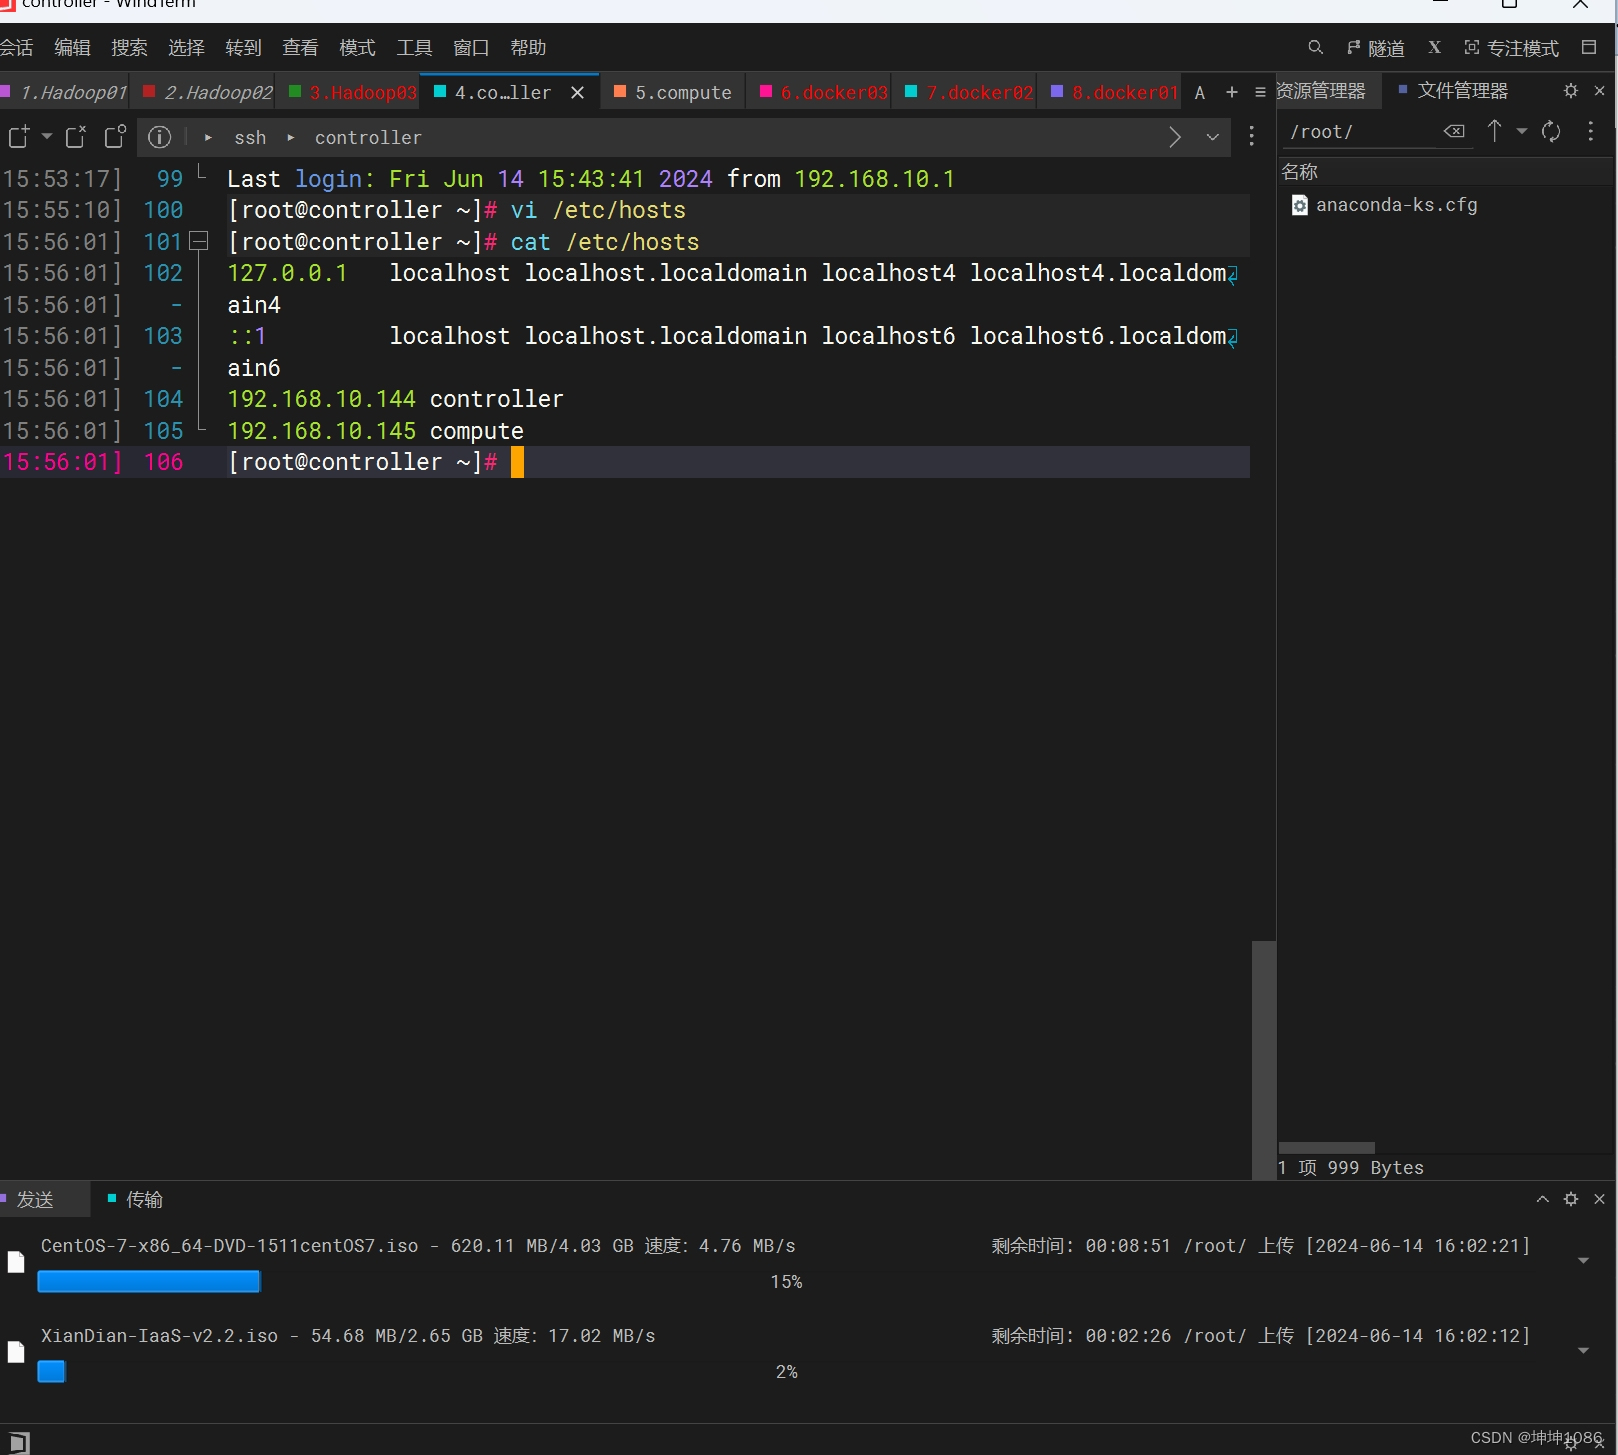Expand the CentOS-7 transfer options dropdown
Screen dimensions: 1618x1455
click(1583, 1260)
